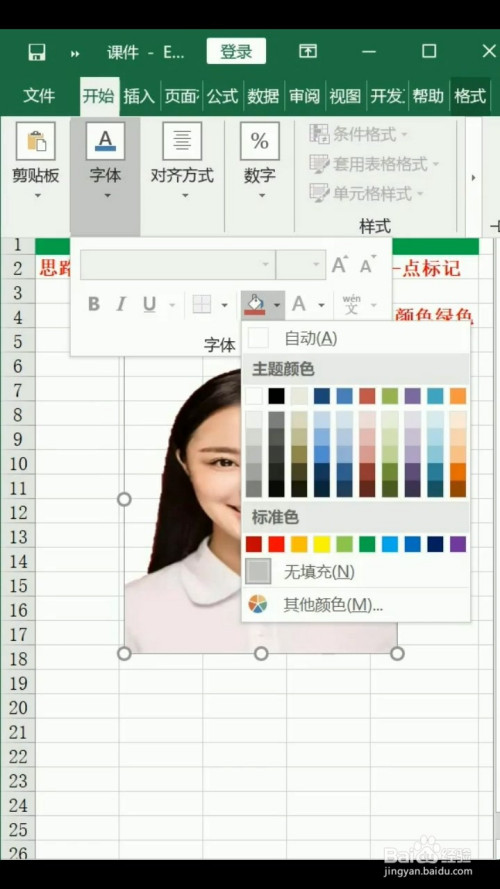Select row 23 header
This screenshot has height=889, width=500.
pyautogui.click(x=18, y=781)
